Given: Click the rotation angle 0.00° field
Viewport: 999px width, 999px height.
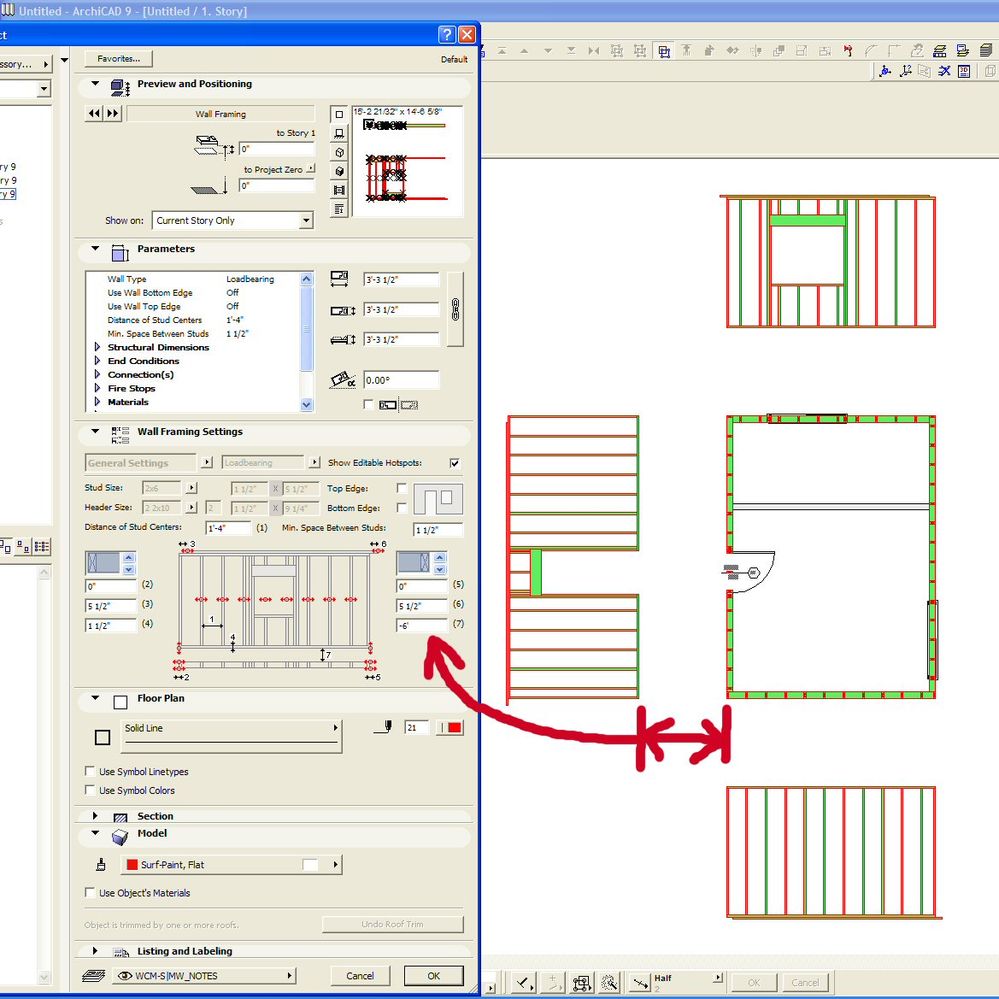Looking at the screenshot, I should 401,380.
